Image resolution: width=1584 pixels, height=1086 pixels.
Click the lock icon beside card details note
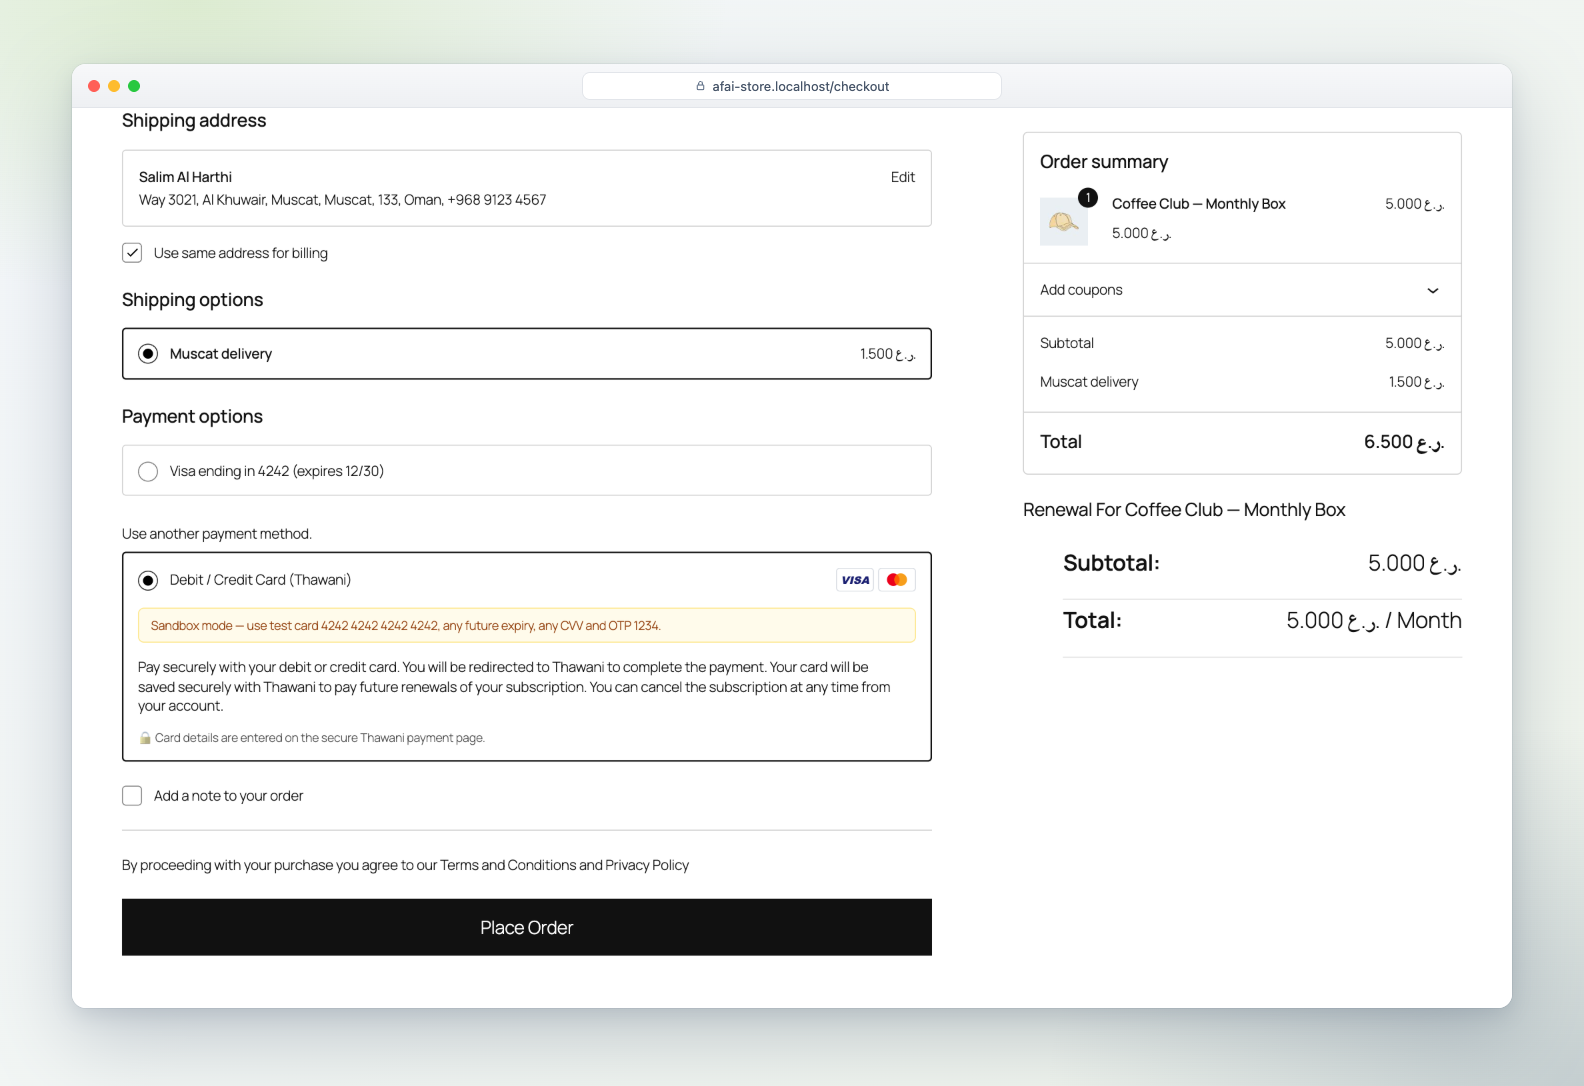(x=145, y=738)
